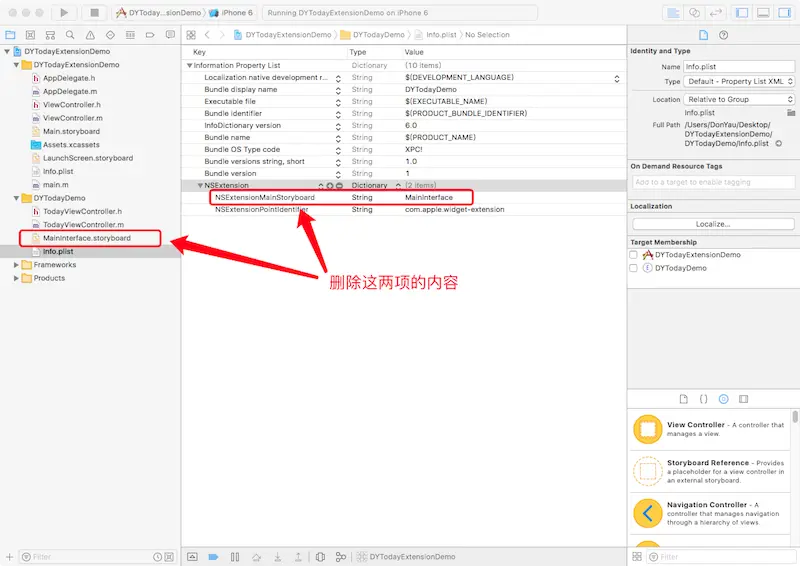Select TodayViewController.m file

pyautogui.click(x=83, y=225)
